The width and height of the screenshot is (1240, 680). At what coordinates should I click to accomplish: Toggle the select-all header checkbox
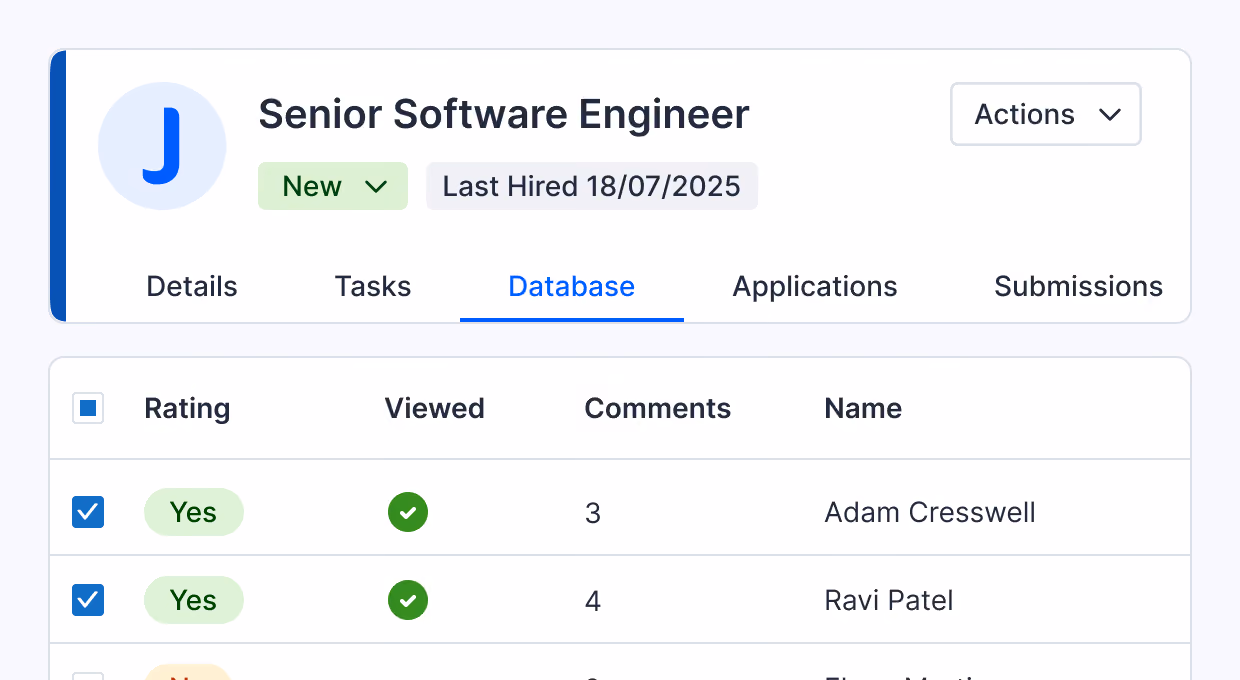point(88,408)
